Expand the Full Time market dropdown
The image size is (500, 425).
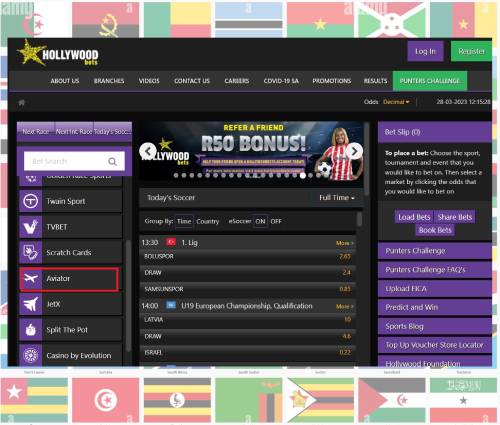[x=337, y=198]
